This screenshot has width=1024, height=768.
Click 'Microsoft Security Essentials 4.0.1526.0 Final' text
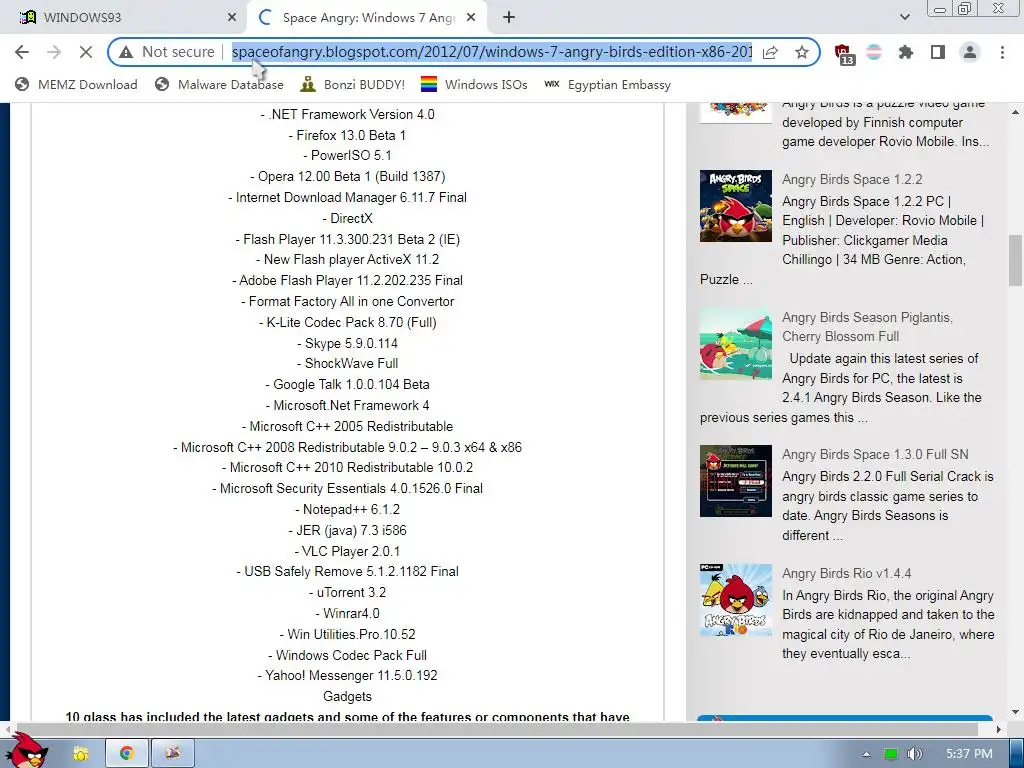pyautogui.click(x=351, y=488)
